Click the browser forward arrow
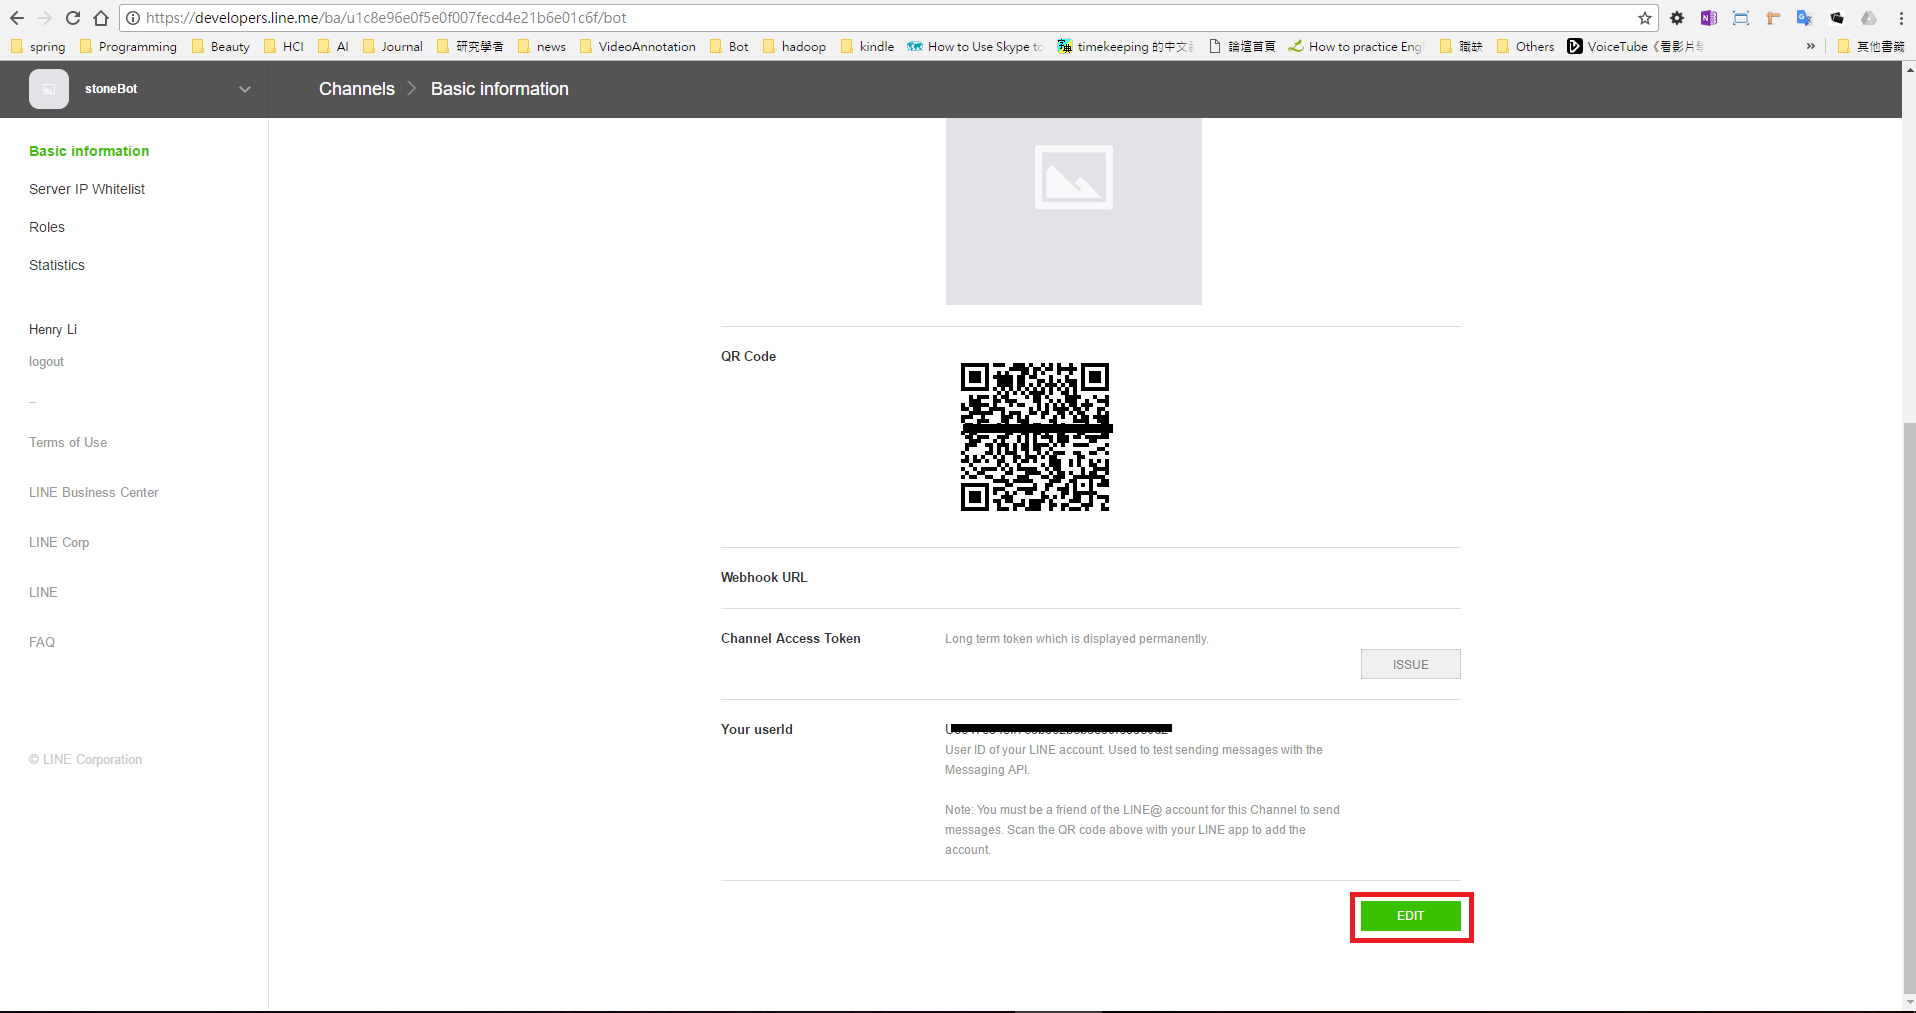Screen dimensions: 1916x1013 (x=45, y=18)
